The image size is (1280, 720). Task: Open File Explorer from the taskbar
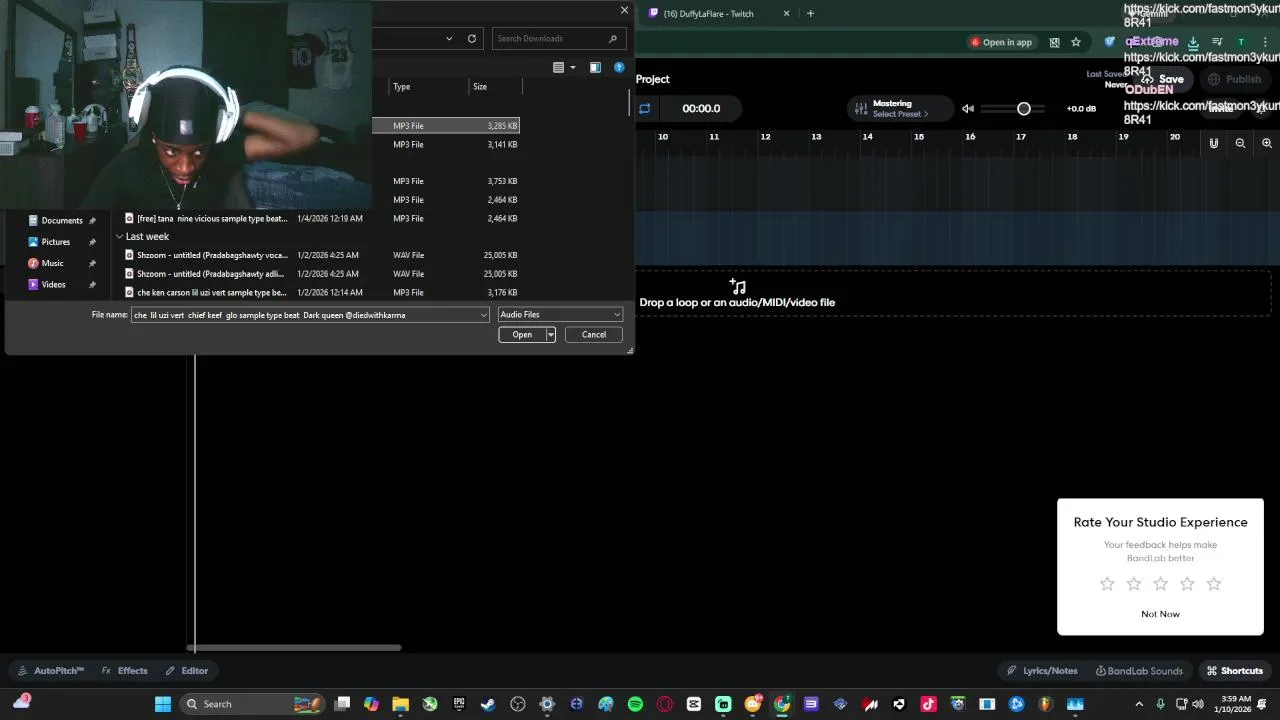(x=400, y=704)
